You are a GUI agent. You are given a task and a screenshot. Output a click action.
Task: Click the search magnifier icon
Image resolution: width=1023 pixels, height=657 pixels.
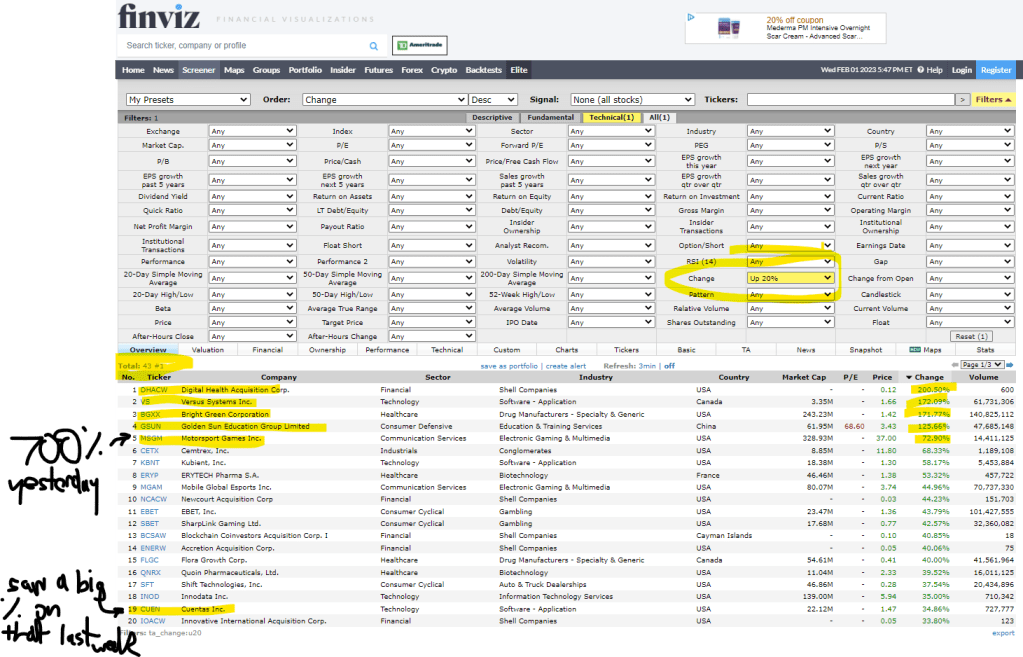pos(374,46)
